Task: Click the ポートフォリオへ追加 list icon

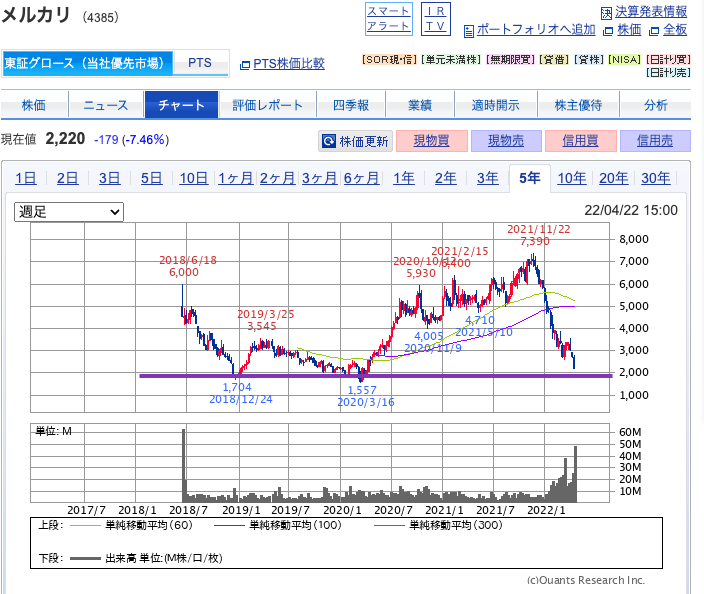Action: [469, 31]
